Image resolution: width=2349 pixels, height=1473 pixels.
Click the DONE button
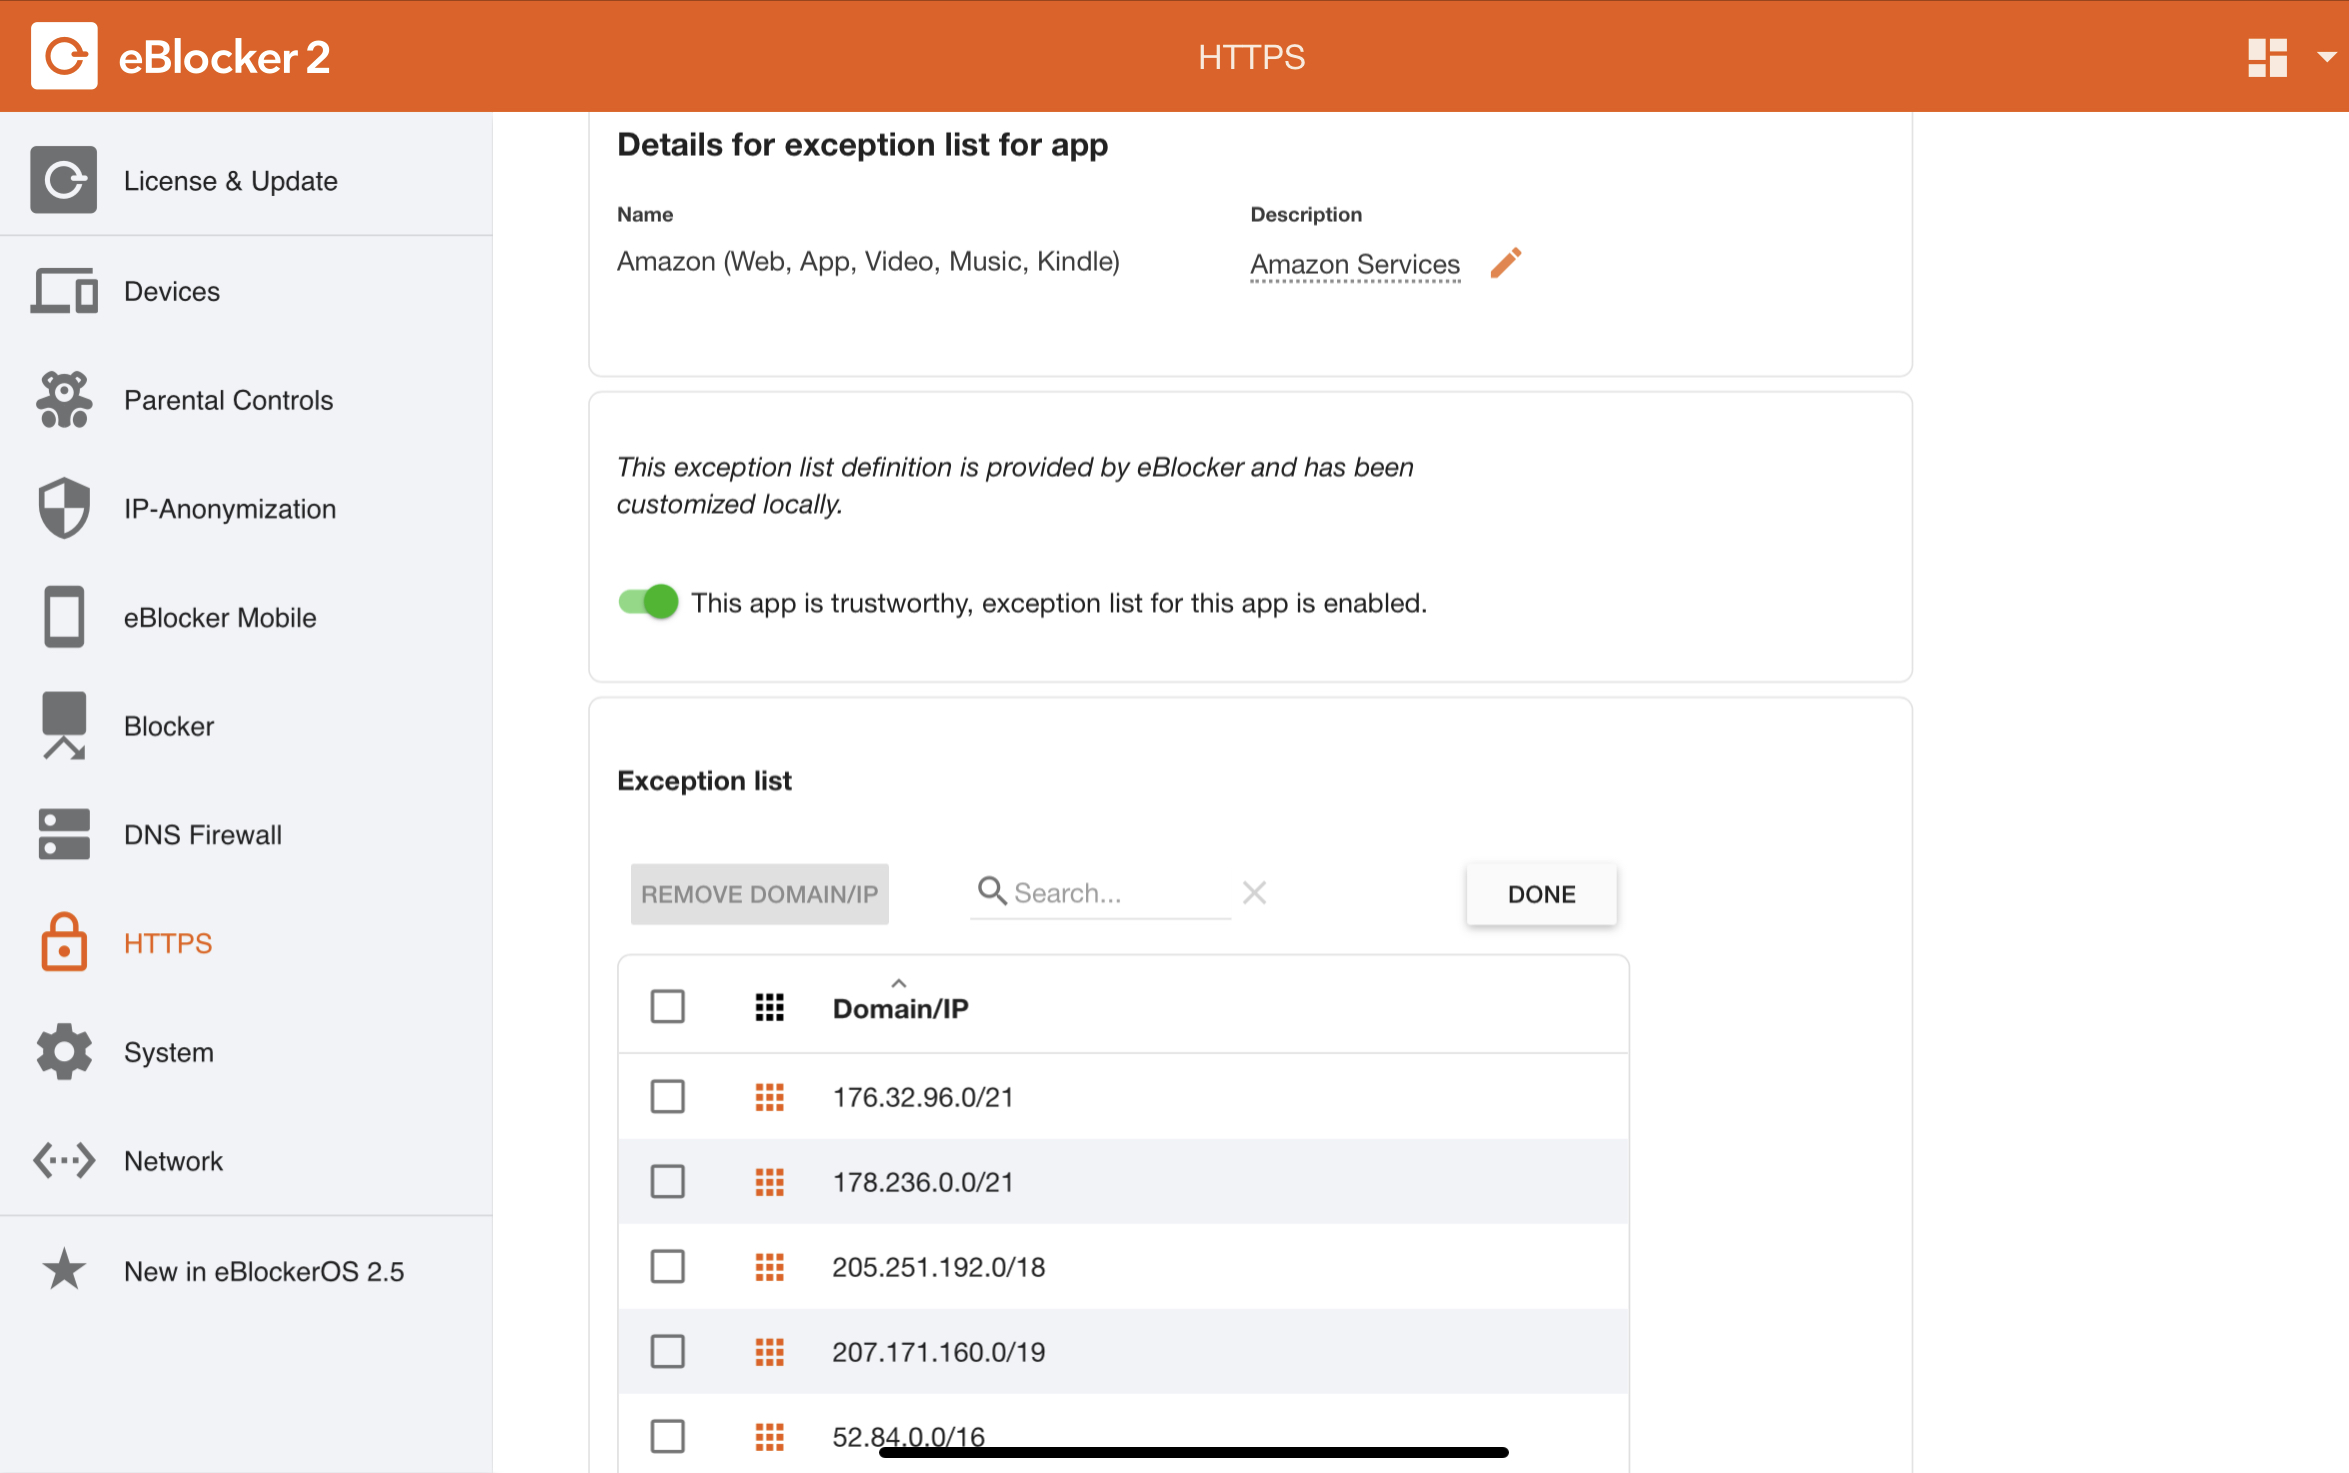tap(1541, 894)
